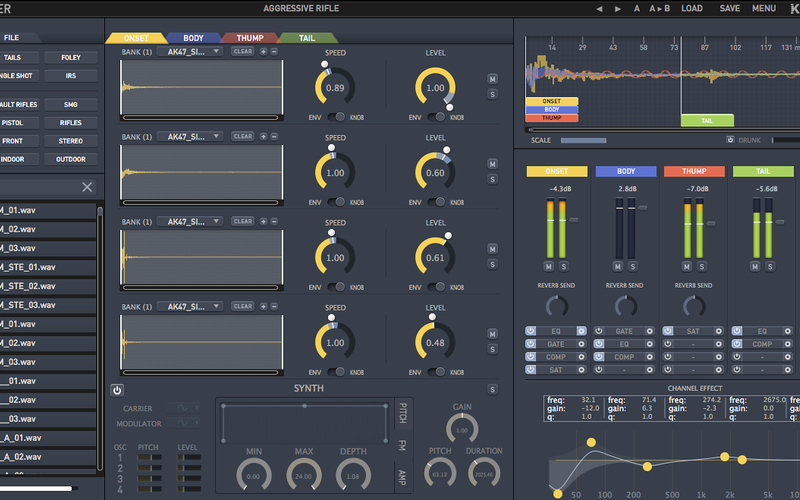Open bank dropdown in the level 0.60 row

point(190,137)
